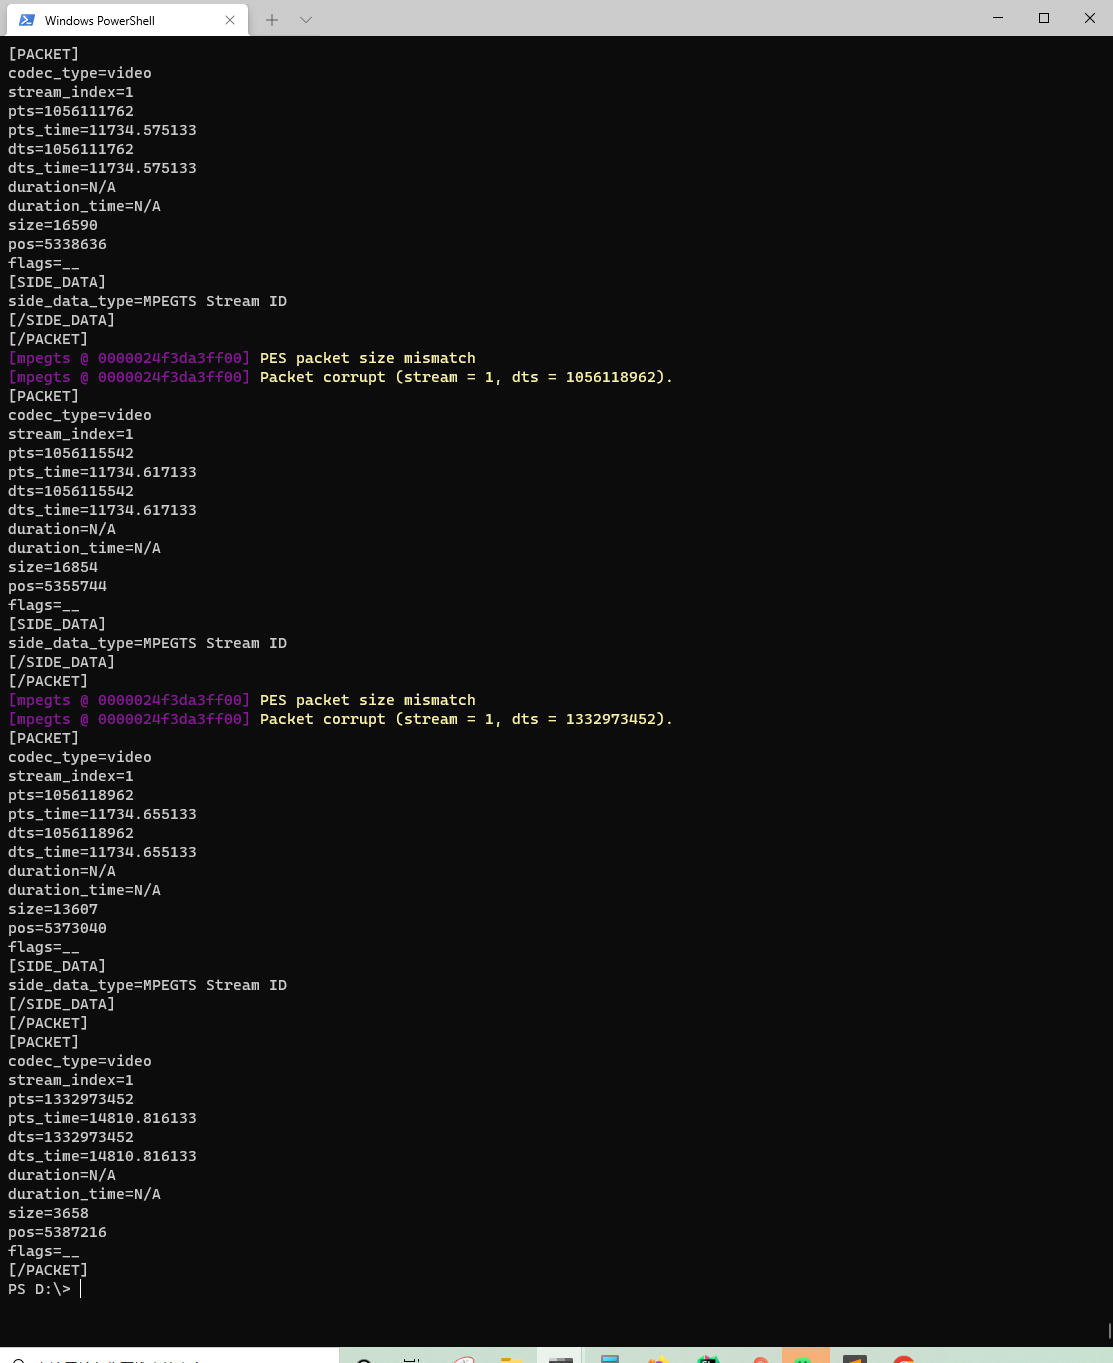
Task: Click the orange-highlighted taskbar app icon
Action: [x=805, y=1360]
